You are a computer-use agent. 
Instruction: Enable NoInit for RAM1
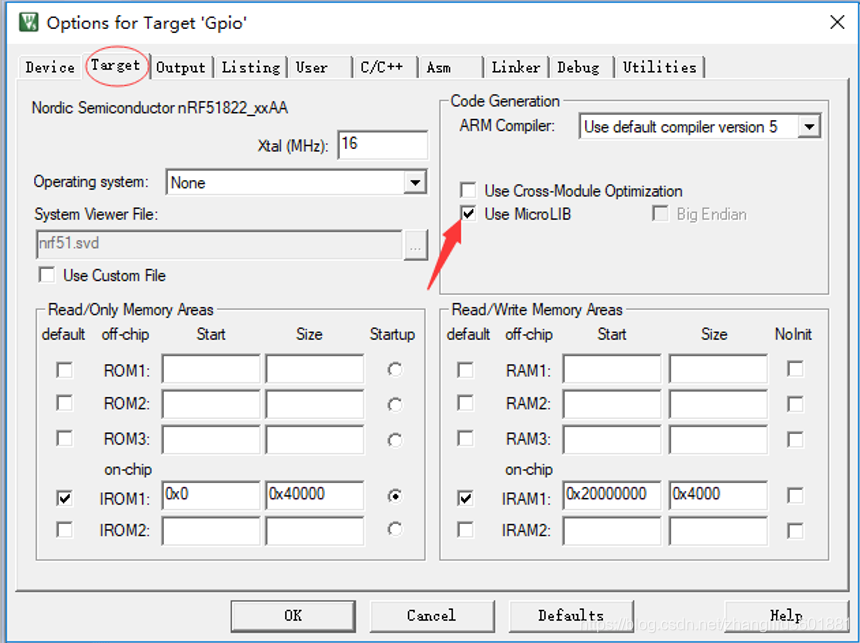coord(795,369)
